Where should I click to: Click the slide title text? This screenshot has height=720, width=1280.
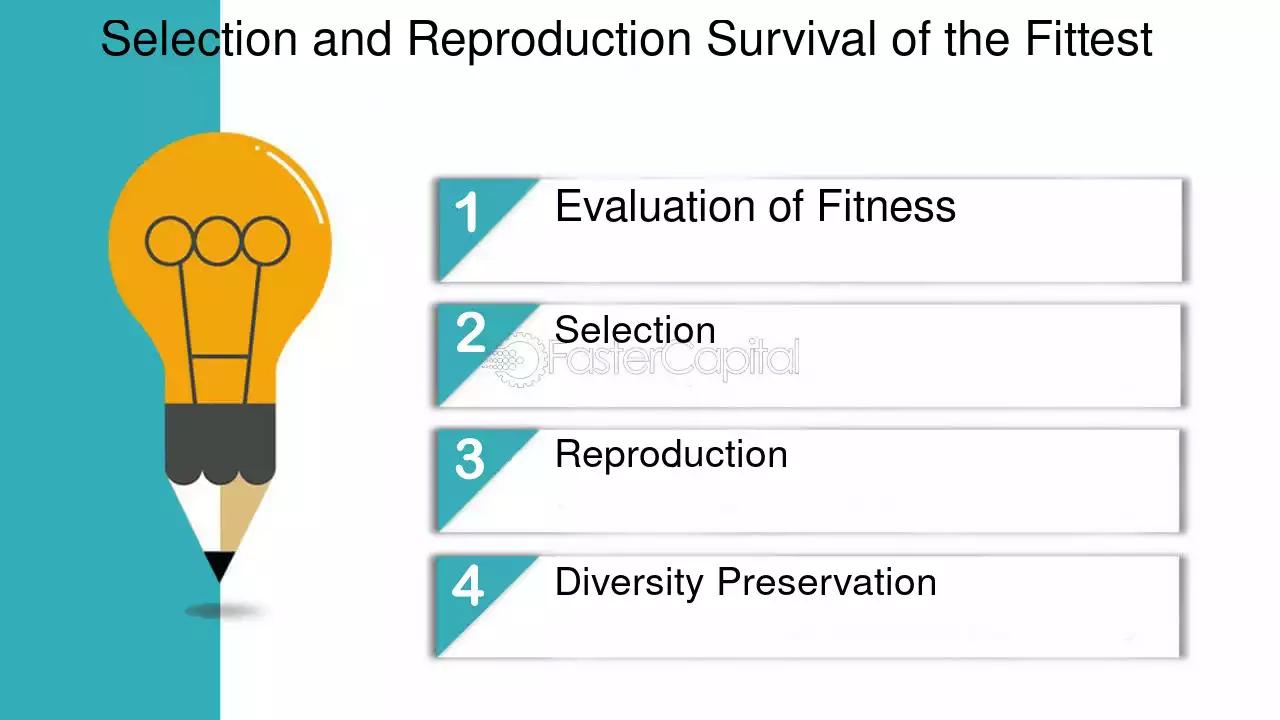tap(626, 40)
